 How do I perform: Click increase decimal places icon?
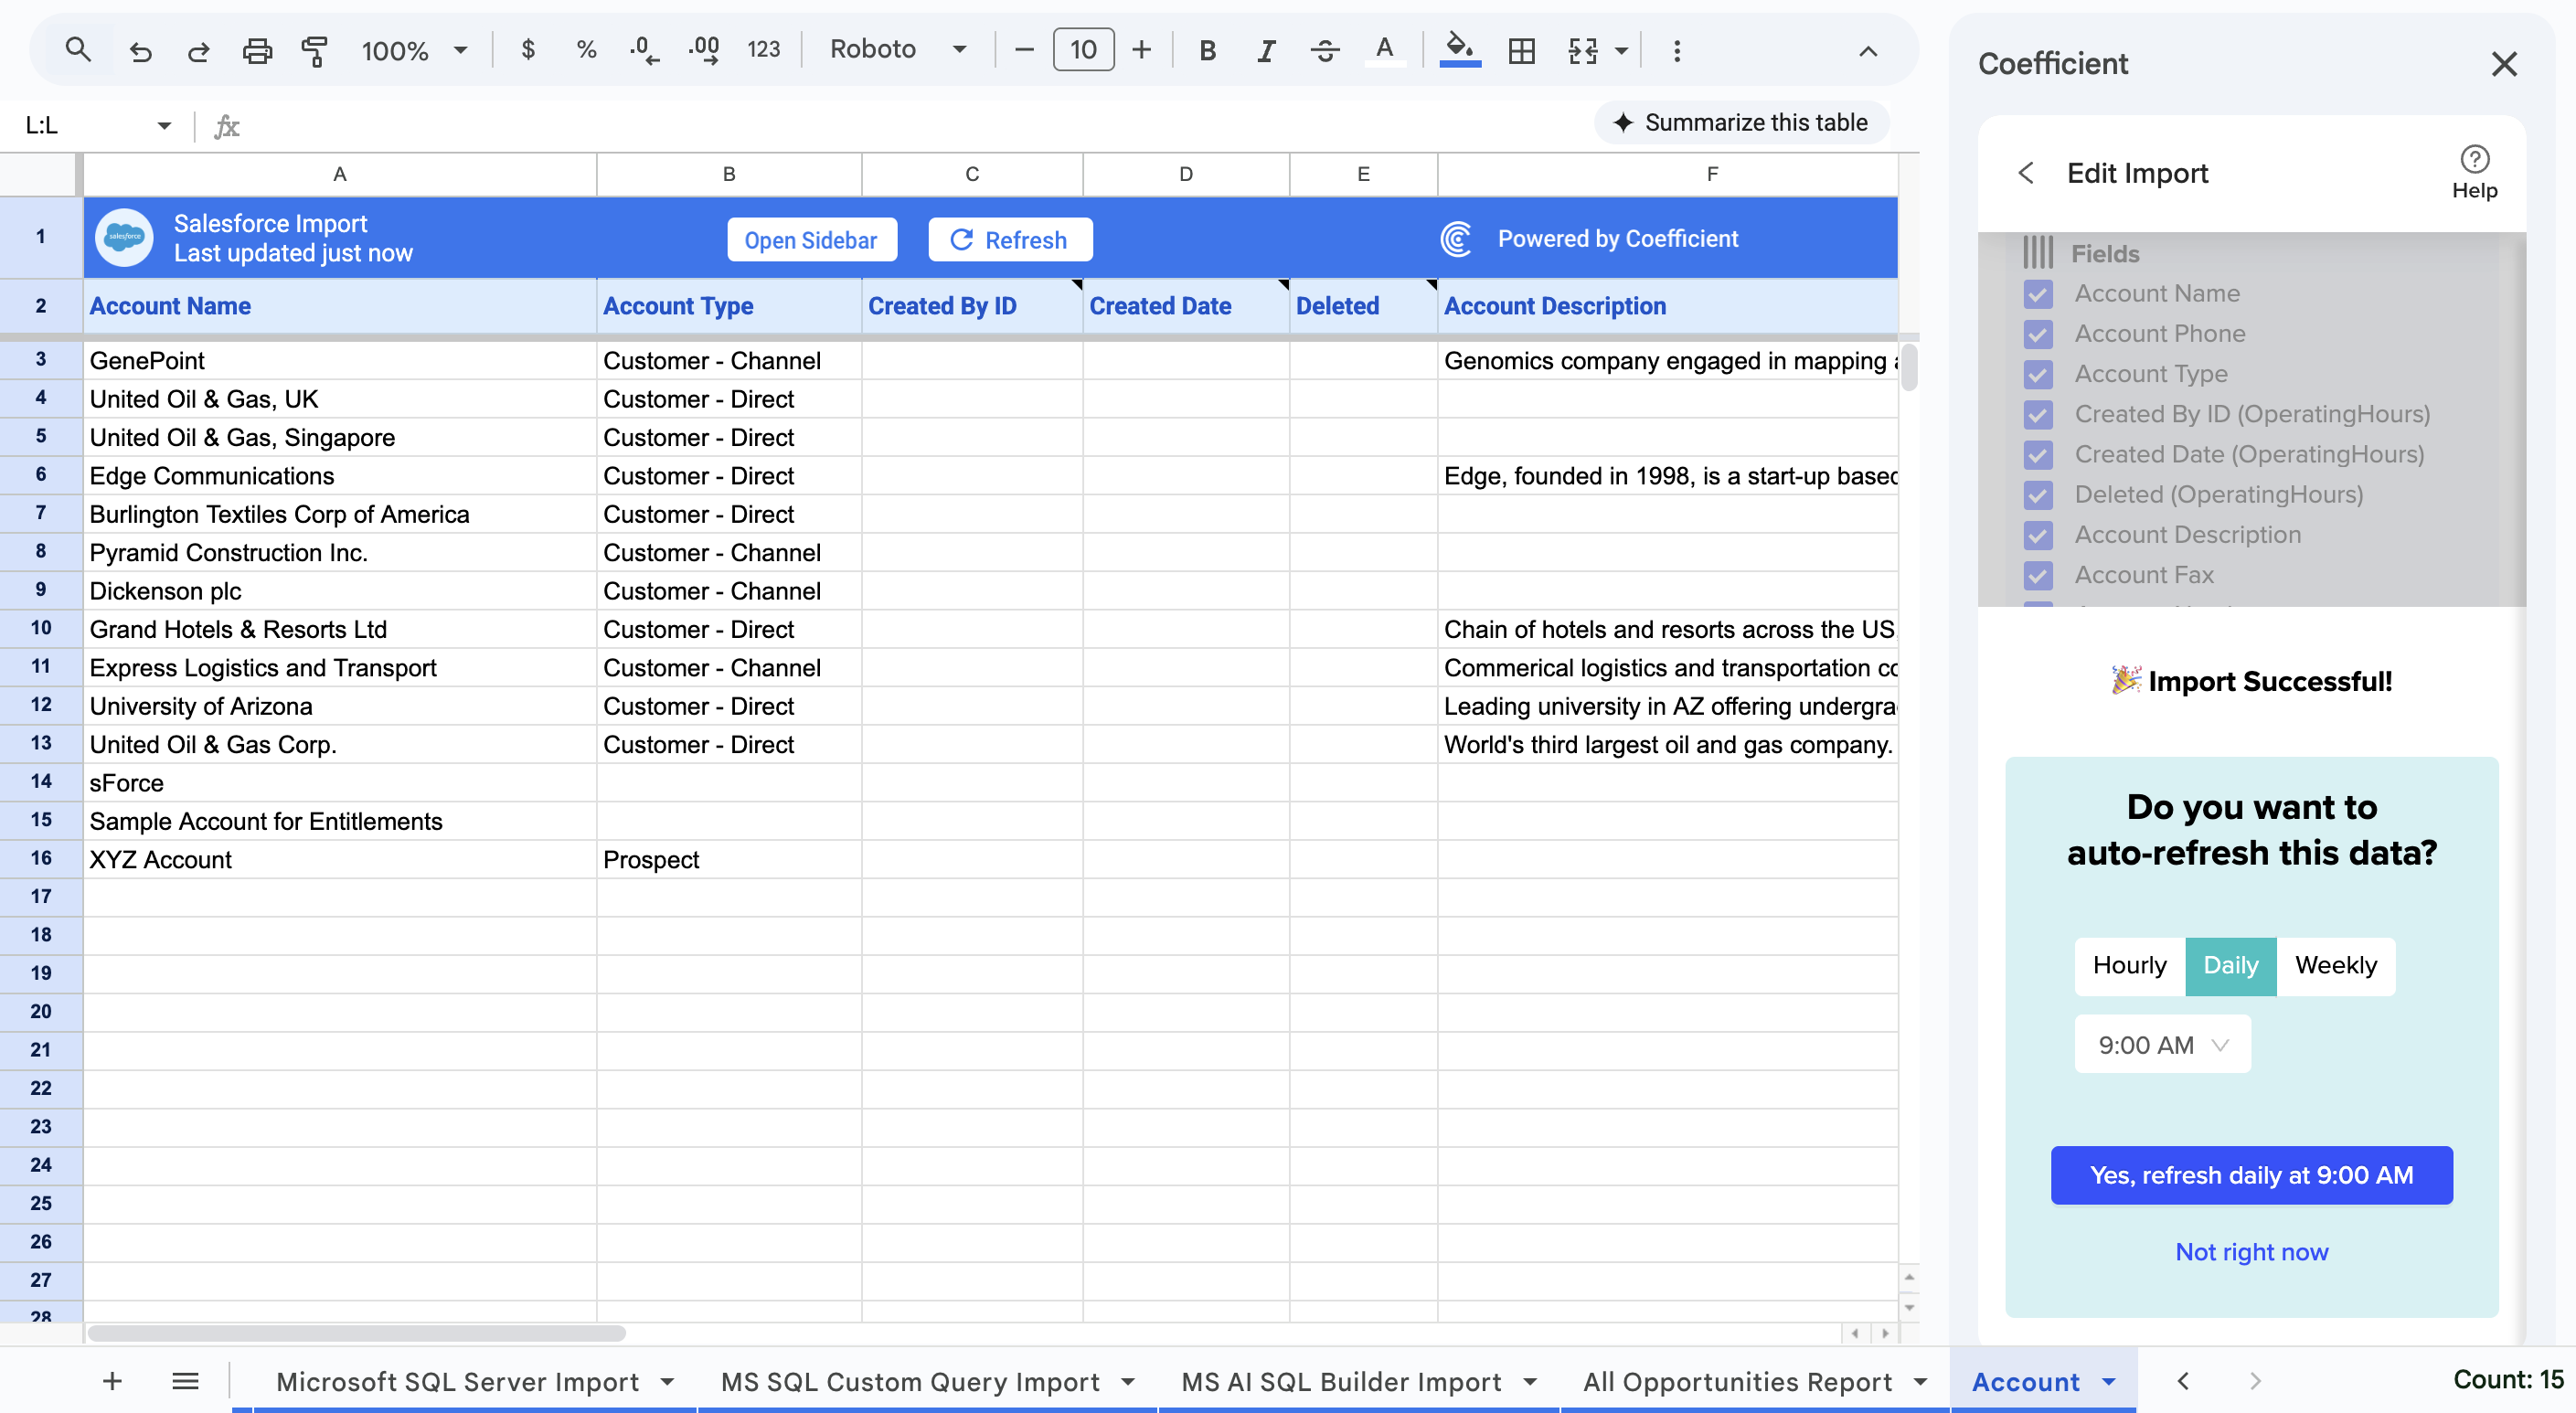tap(704, 50)
